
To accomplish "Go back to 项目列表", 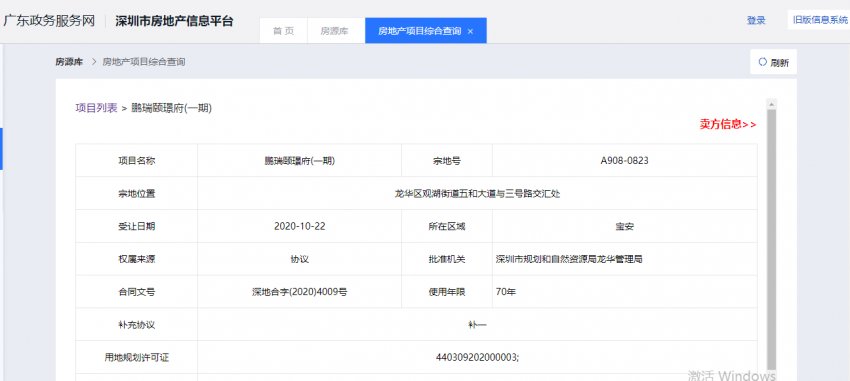I will [x=96, y=108].
